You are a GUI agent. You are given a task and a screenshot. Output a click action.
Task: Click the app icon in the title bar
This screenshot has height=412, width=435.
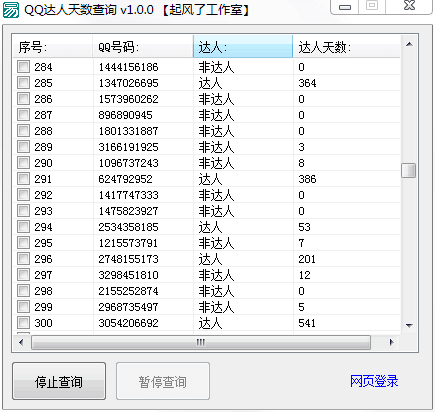point(11,10)
